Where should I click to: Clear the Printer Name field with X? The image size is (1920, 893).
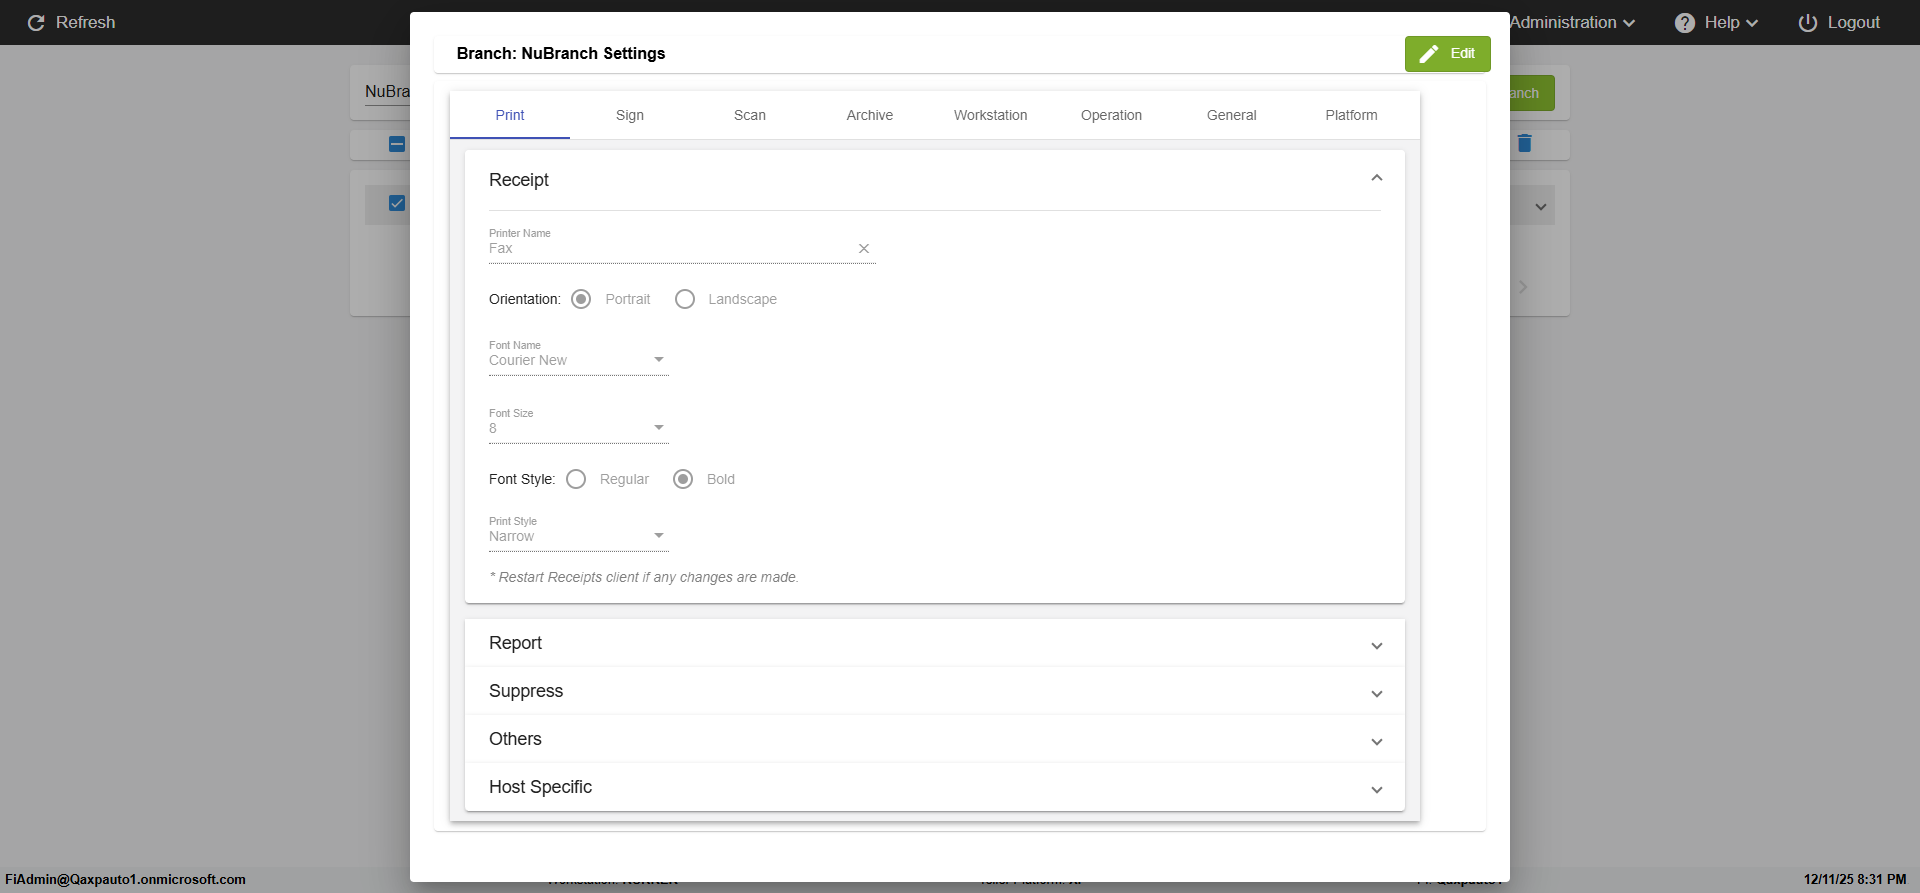coord(864,248)
